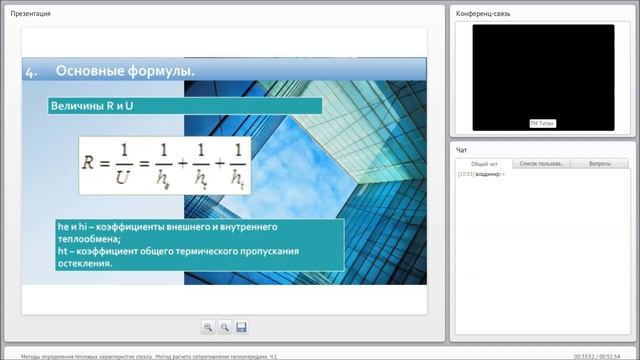This screenshot has width=640, height=360.
Task: Zoom in on the presentation slide
Action: (x=208, y=327)
